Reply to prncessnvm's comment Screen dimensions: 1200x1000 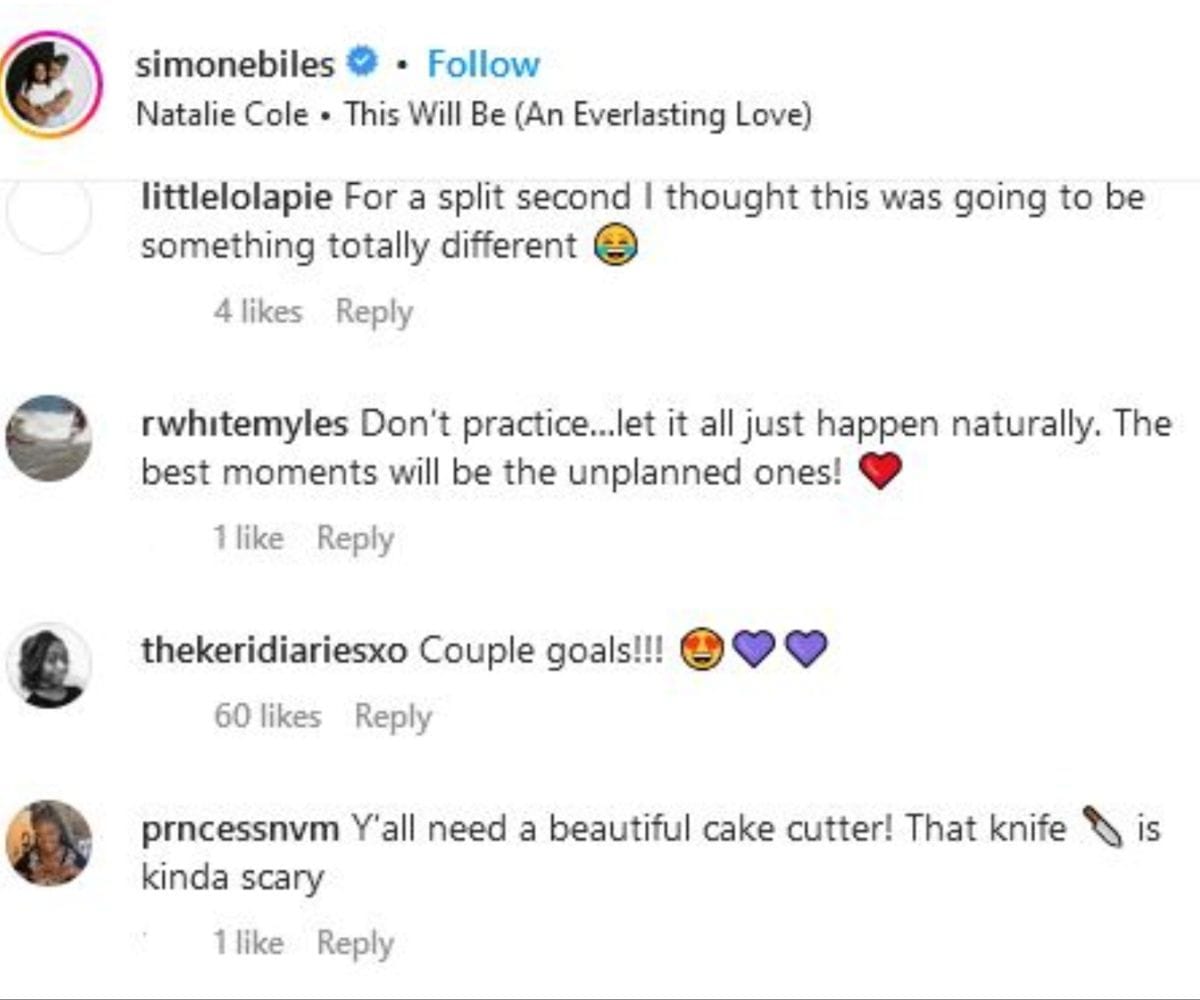coord(355,941)
